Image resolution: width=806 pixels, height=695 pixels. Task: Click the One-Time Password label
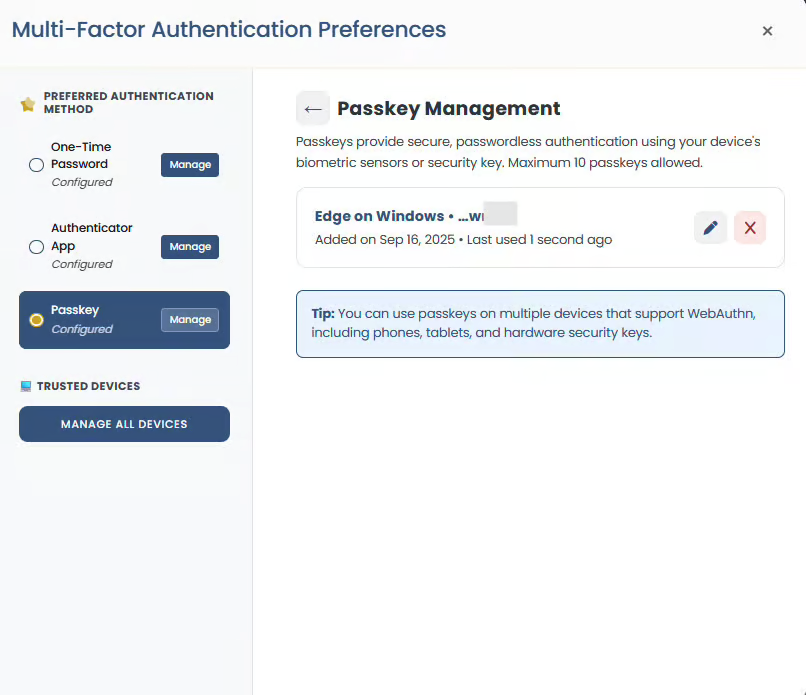[81, 155]
